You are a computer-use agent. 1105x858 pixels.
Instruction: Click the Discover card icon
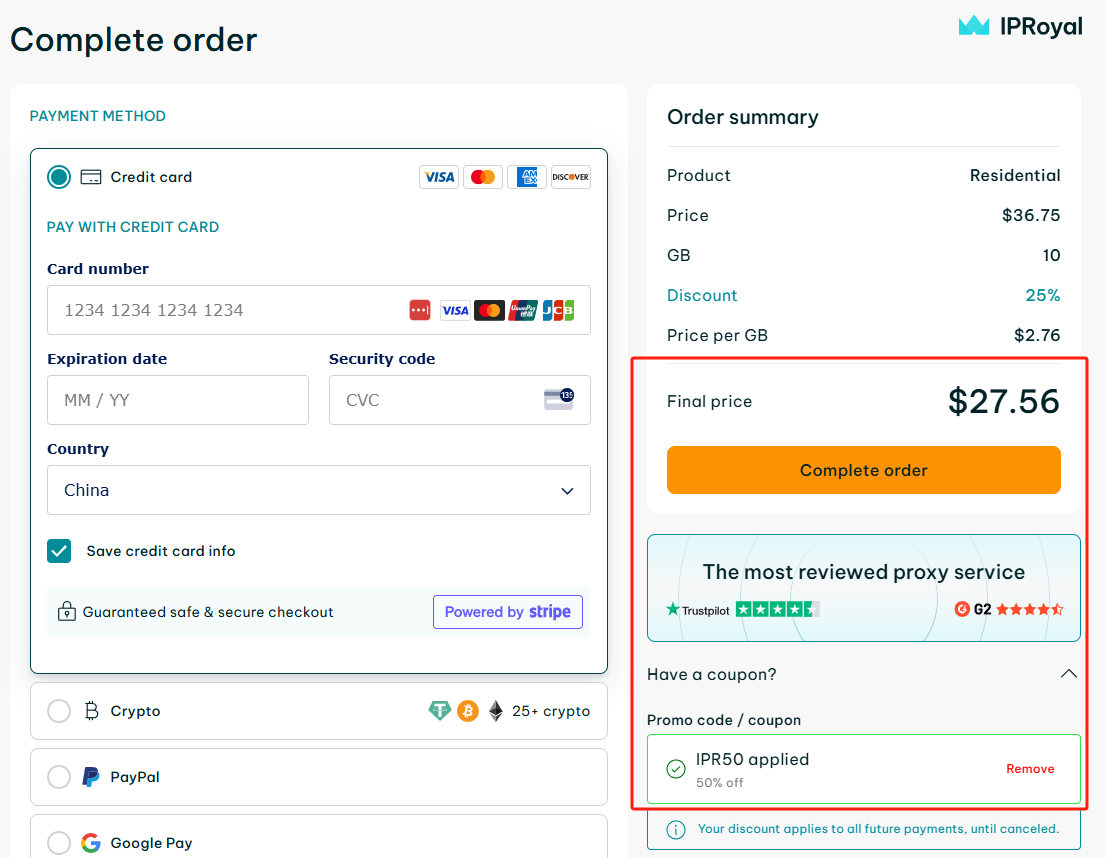(x=570, y=177)
